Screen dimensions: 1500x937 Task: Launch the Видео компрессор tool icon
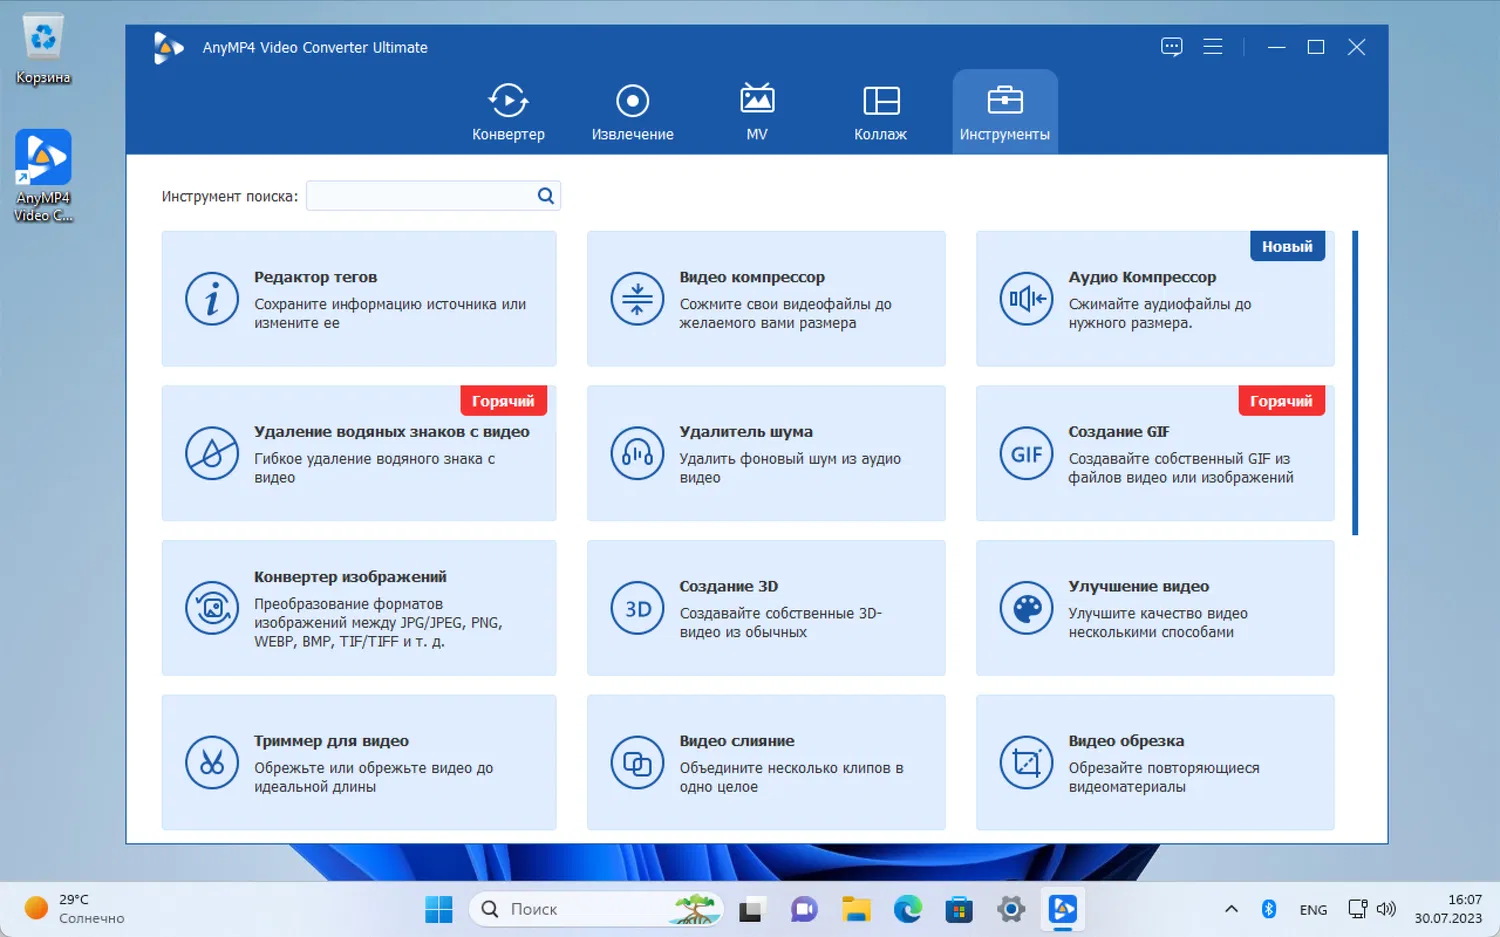(x=637, y=299)
